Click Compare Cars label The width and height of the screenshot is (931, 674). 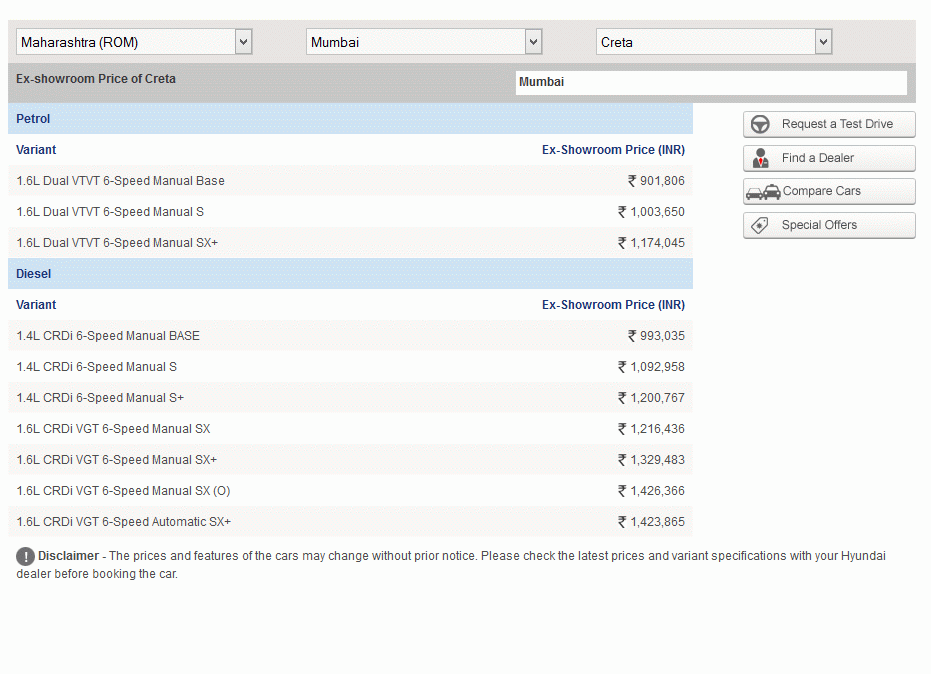click(x=822, y=191)
